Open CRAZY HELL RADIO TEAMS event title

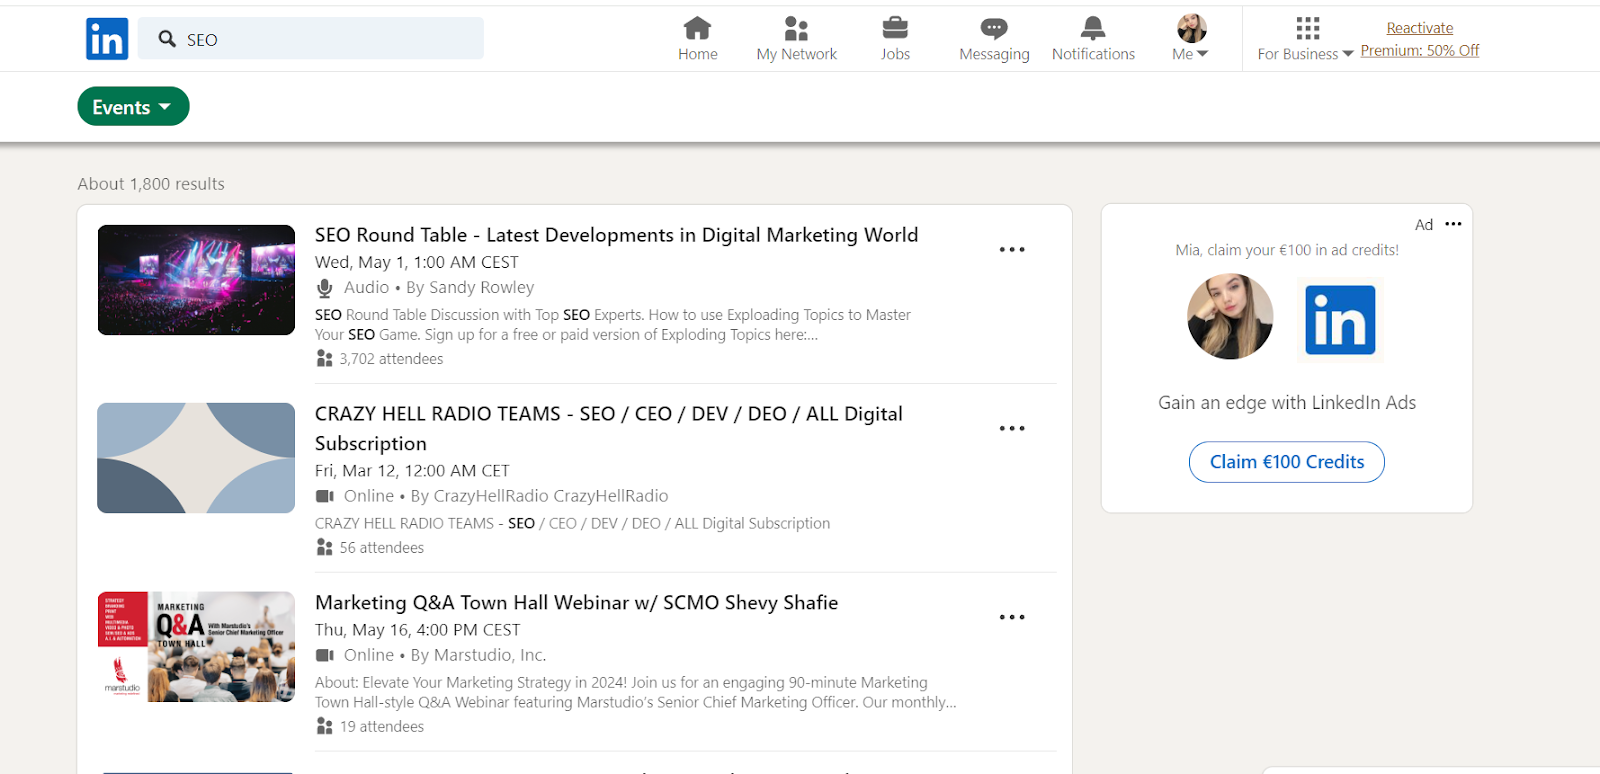[x=609, y=428]
